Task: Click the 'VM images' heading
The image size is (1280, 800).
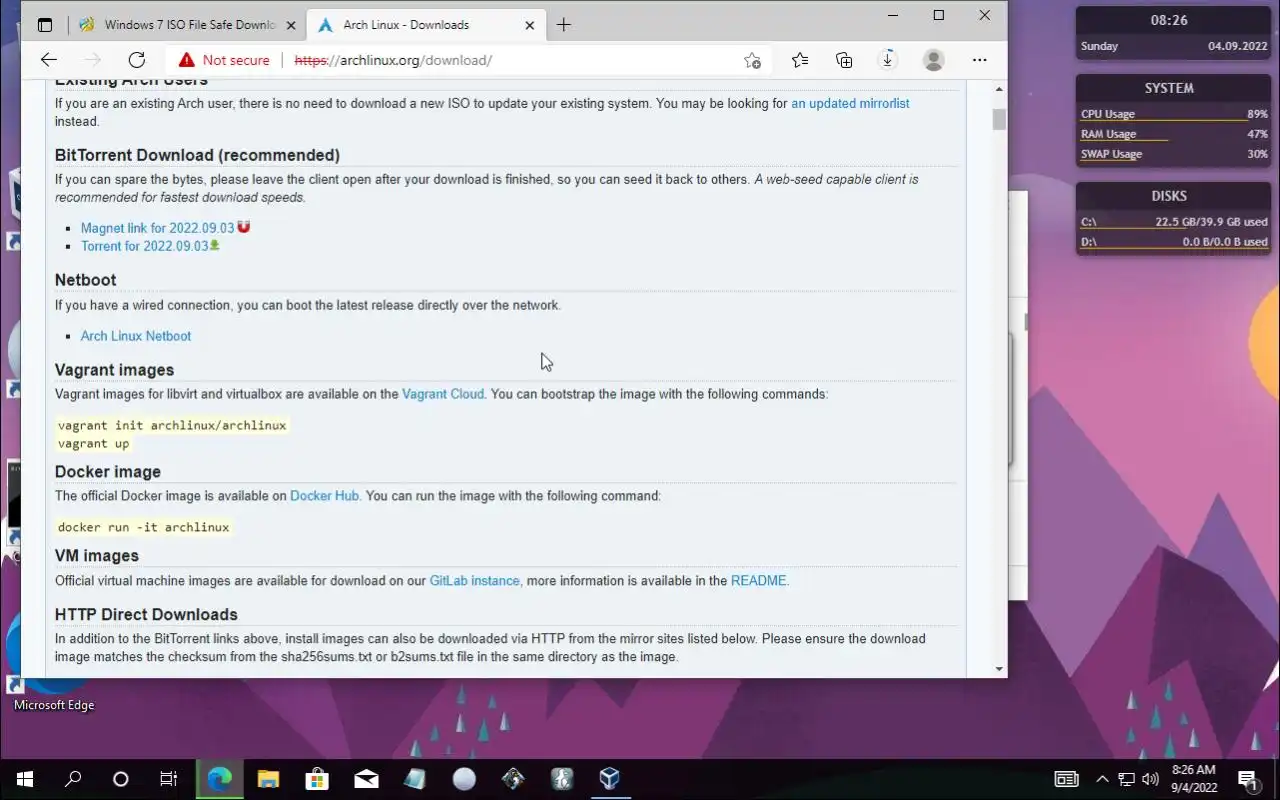Action: pos(97,555)
